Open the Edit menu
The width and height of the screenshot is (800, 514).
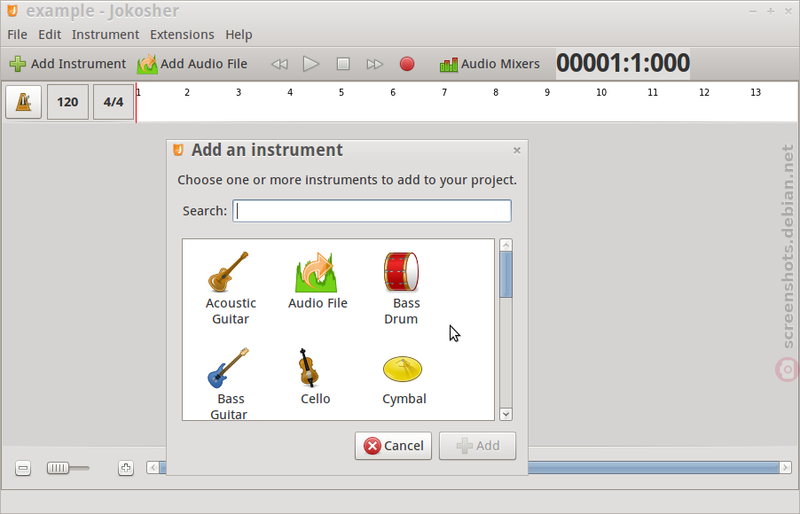click(49, 35)
